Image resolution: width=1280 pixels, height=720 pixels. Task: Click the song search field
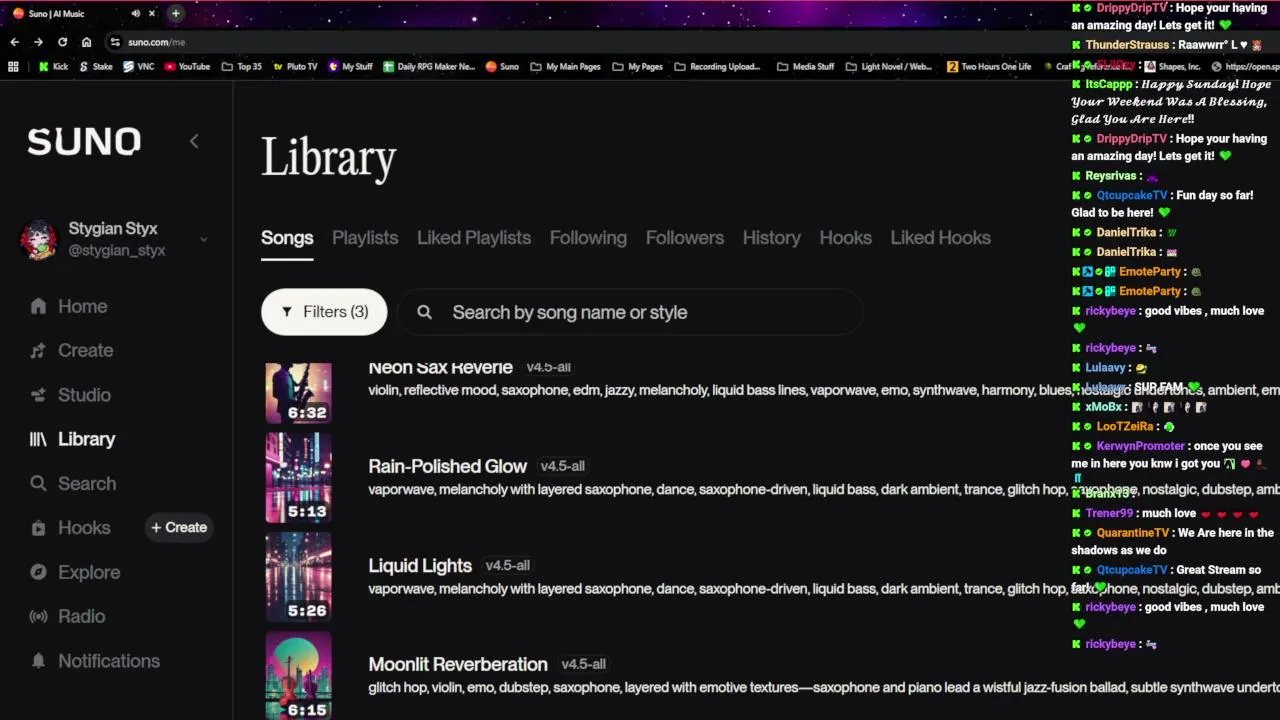pos(630,312)
